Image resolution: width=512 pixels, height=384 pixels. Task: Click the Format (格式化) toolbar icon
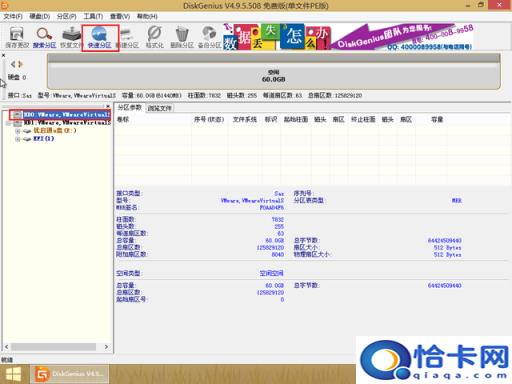tap(154, 37)
